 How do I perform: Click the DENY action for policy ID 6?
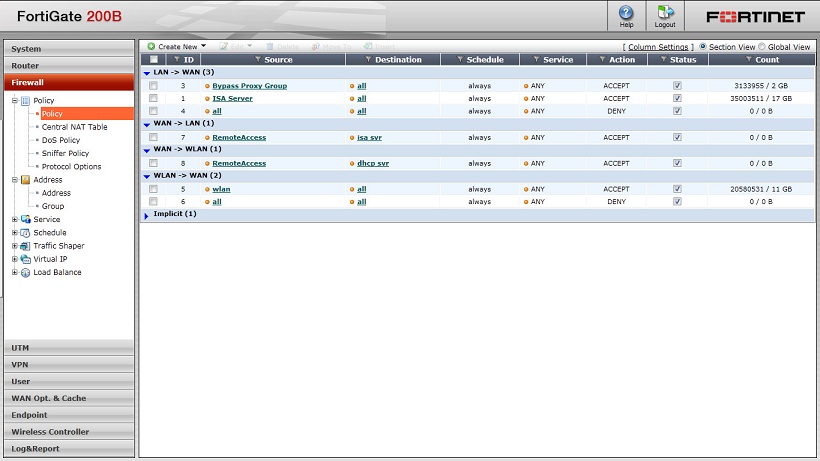click(617, 202)
